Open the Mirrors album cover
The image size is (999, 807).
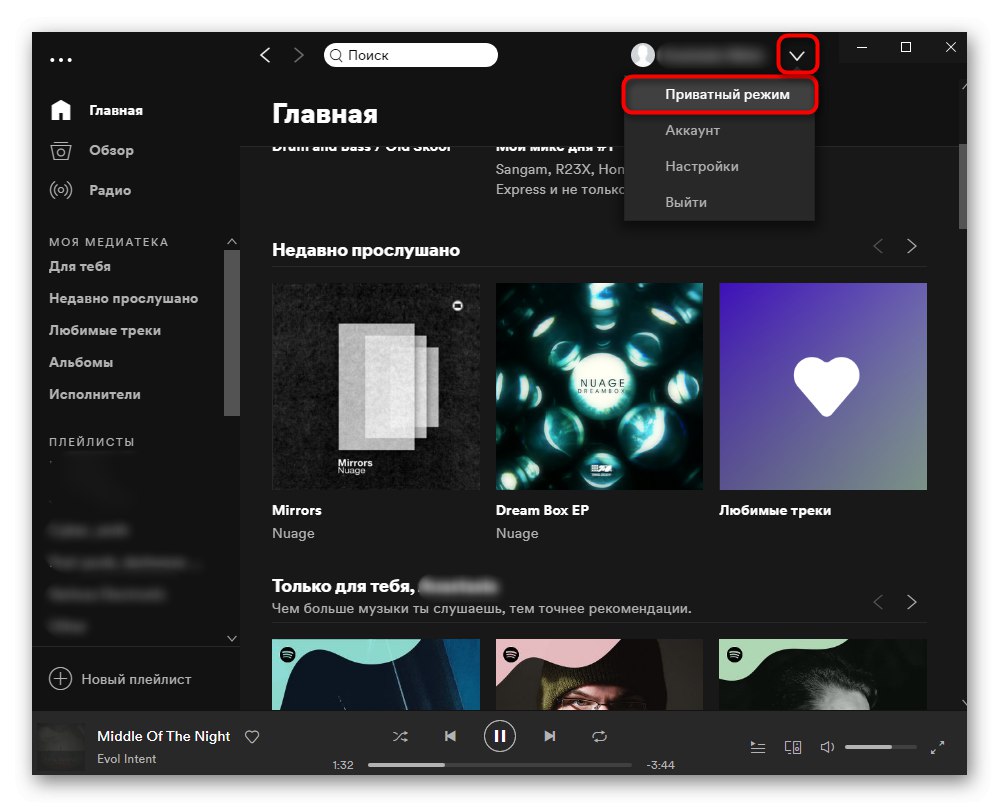point(376,387)
